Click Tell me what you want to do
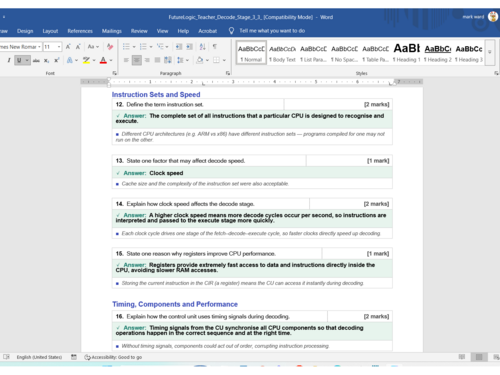 (x=272, y=31)
